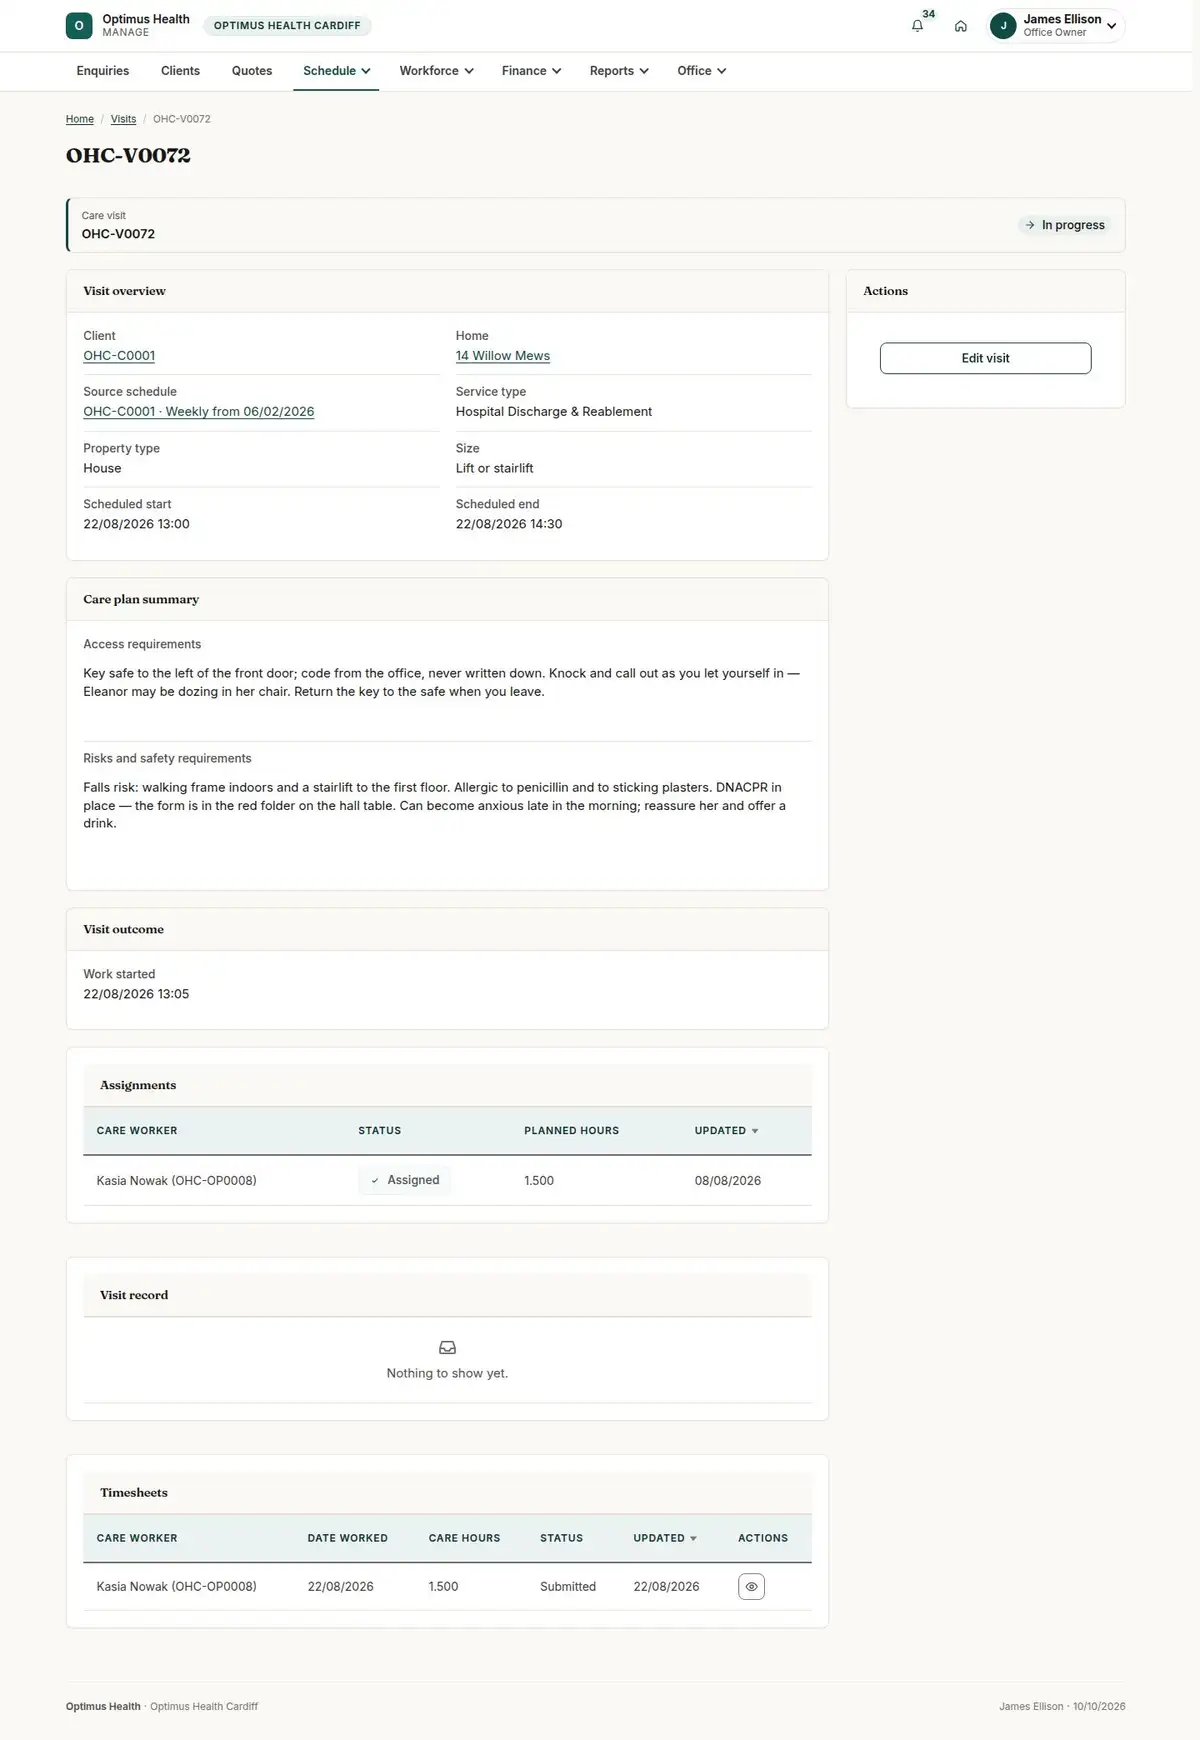Click Kasia Nowak in Assignments table
The height and width of the screenshot is (1740, 1200).
(x=176, y=1181)
